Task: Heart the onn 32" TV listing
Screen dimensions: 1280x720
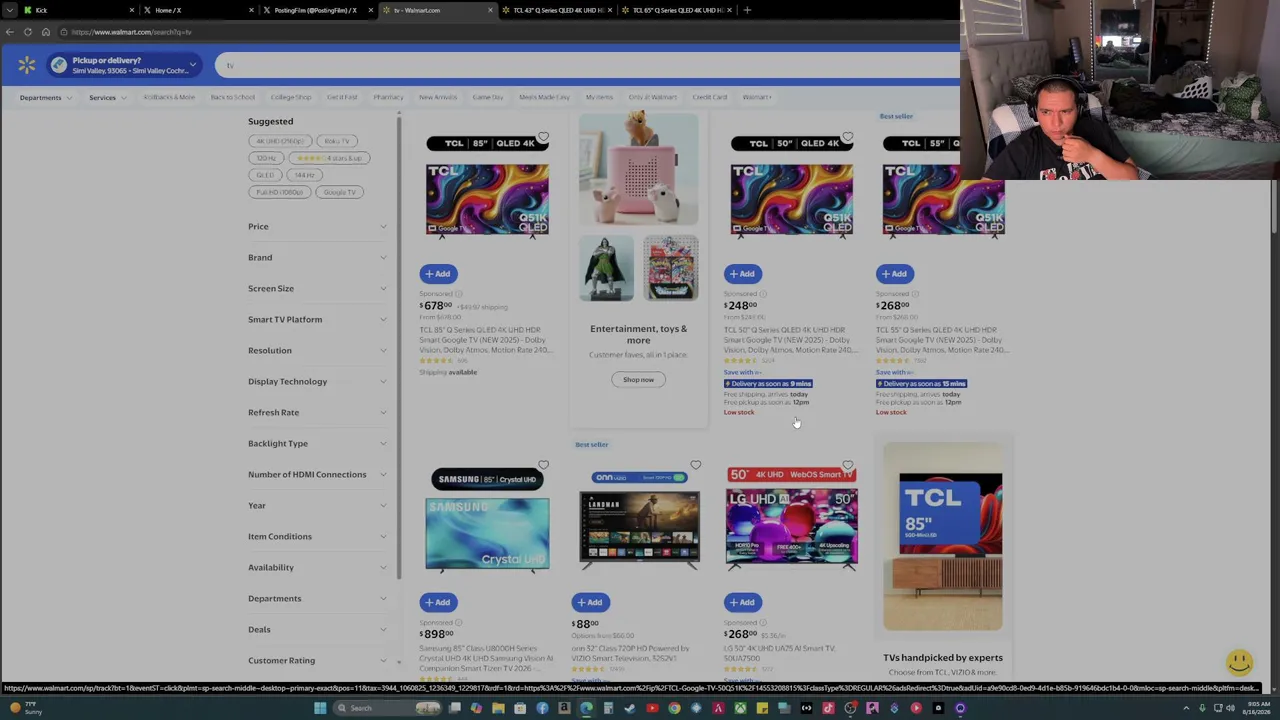Action: click(695, 465)
